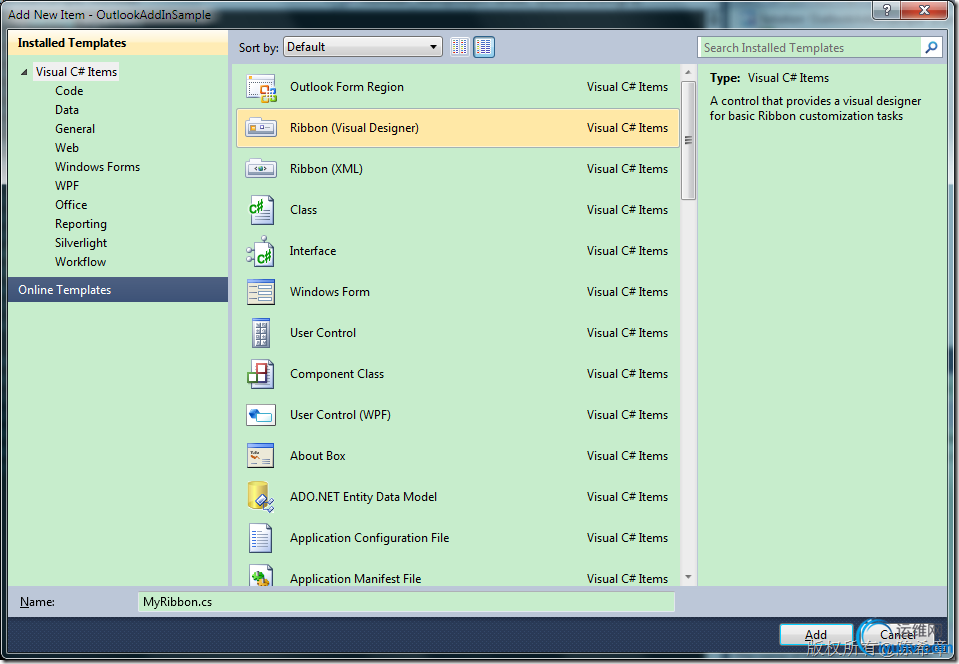Viewport: 959px width, 664px height.
Task: Click the Name field containing MyRibbon.cs
Action: (406, 602)
